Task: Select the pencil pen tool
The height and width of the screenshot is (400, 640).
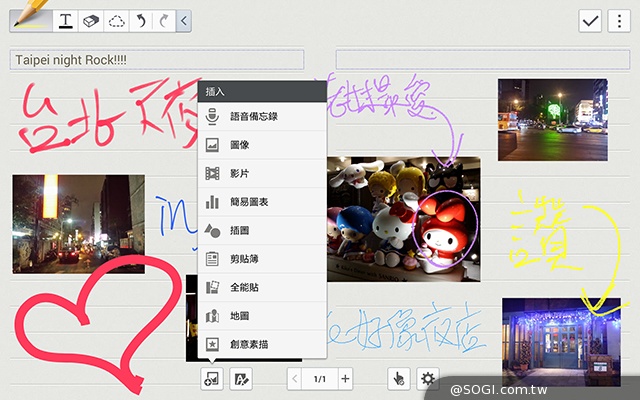Action: [x=31, y=20]
